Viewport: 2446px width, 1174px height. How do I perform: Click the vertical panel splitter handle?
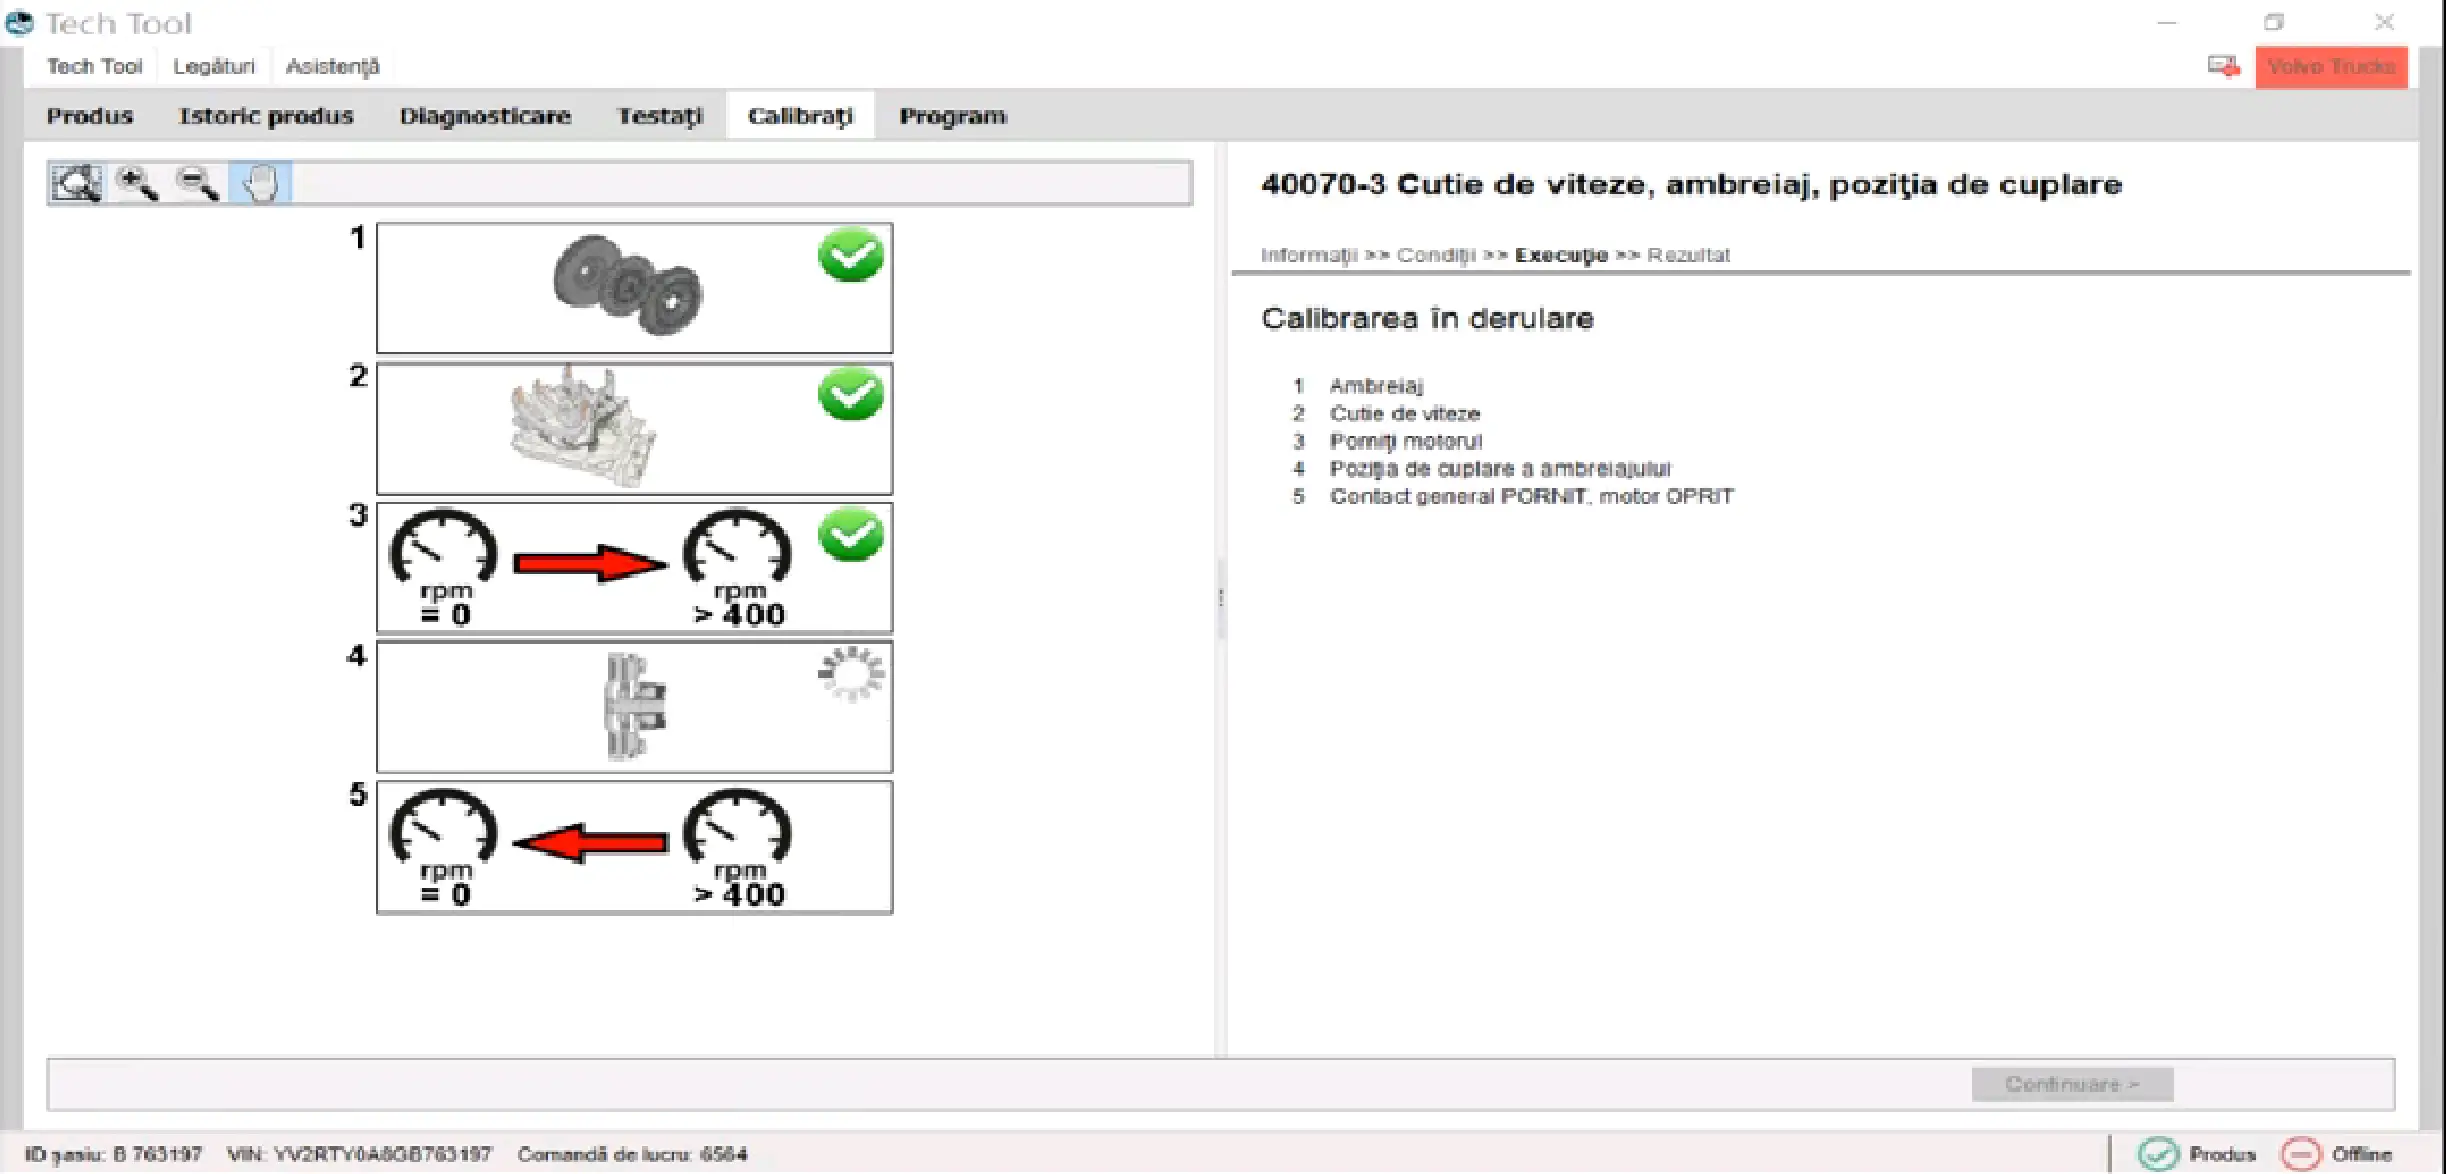(x=1220, y=598)
